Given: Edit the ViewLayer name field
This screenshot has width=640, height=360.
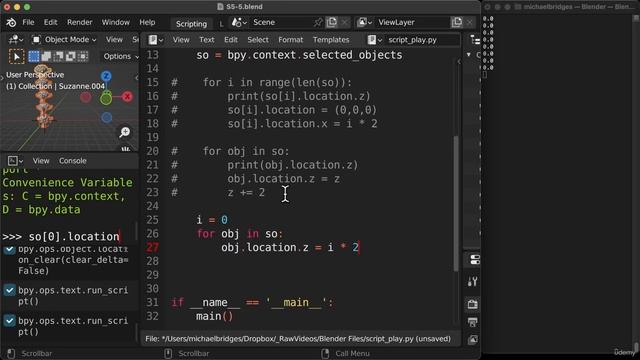Looking at the screenshot, I should click(412, 22).
